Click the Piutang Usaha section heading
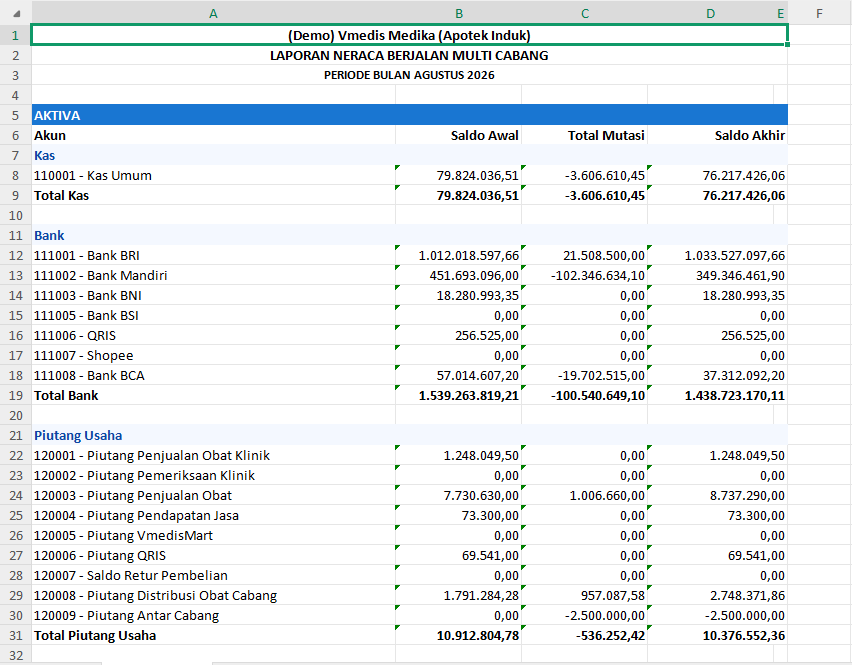The width and height of the screenshot is (852, 665). click(78, 435)
